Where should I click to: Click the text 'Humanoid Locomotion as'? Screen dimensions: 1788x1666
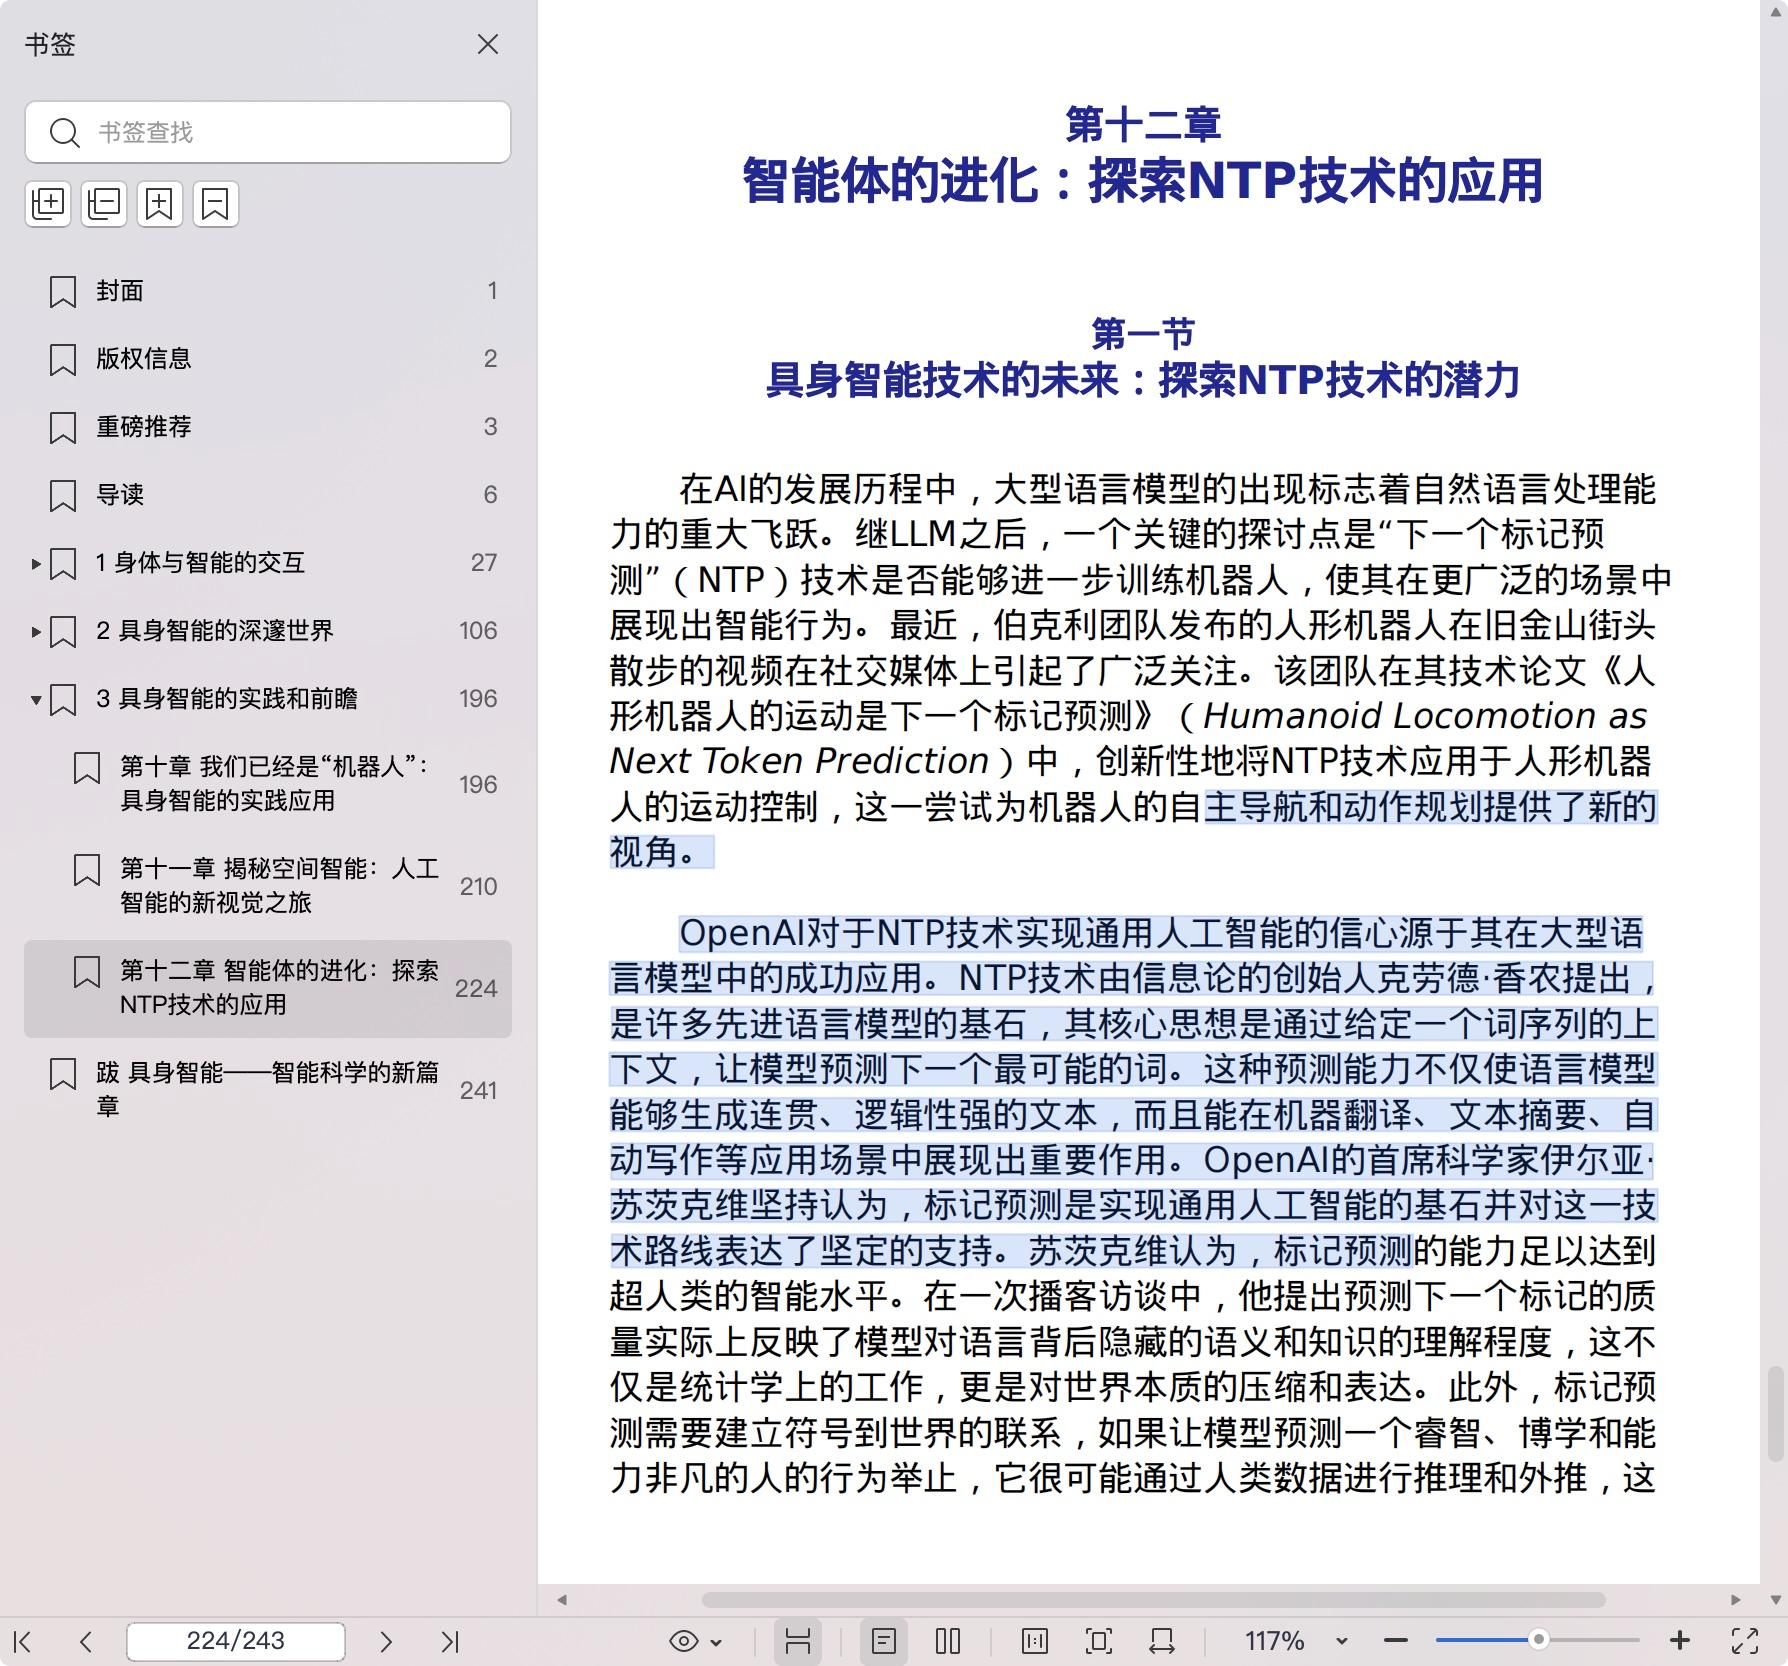[x=1425, y=716]
